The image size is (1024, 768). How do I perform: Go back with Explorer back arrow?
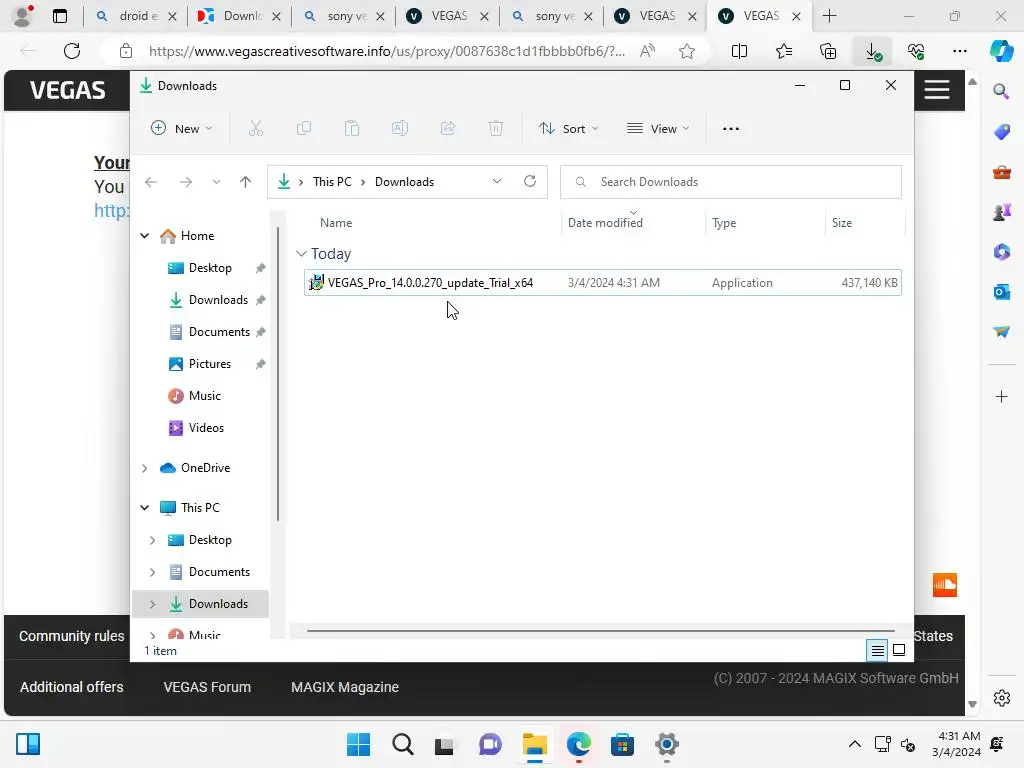[x=151, y=182]
